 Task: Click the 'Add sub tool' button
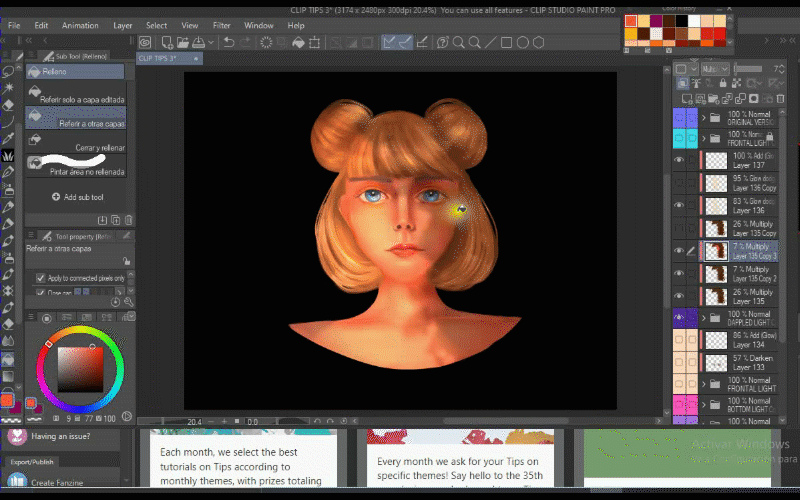coord(77,197)
